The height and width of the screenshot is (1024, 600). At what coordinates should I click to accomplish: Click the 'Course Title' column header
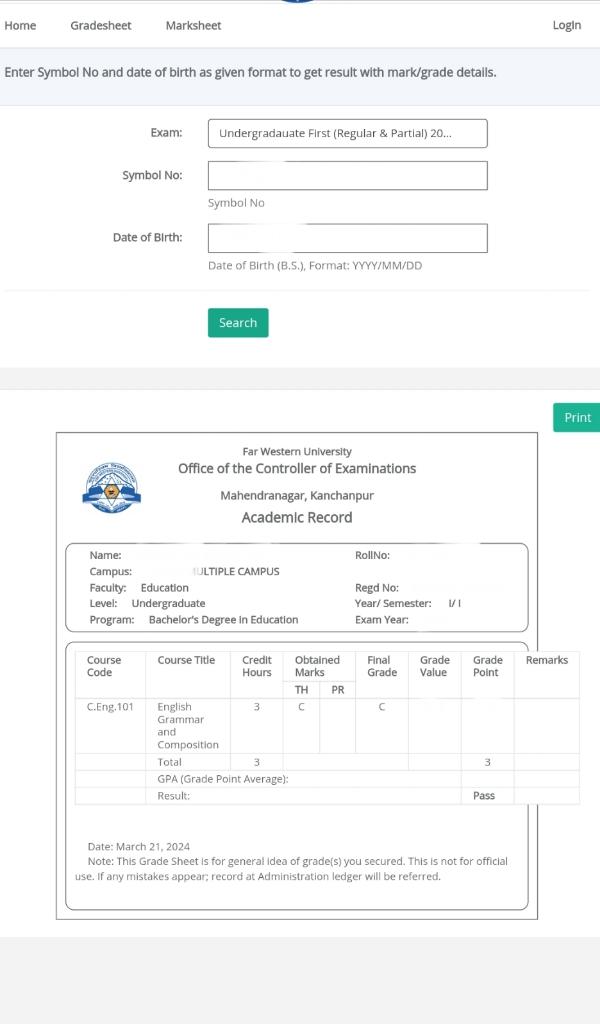click(186, 660)
